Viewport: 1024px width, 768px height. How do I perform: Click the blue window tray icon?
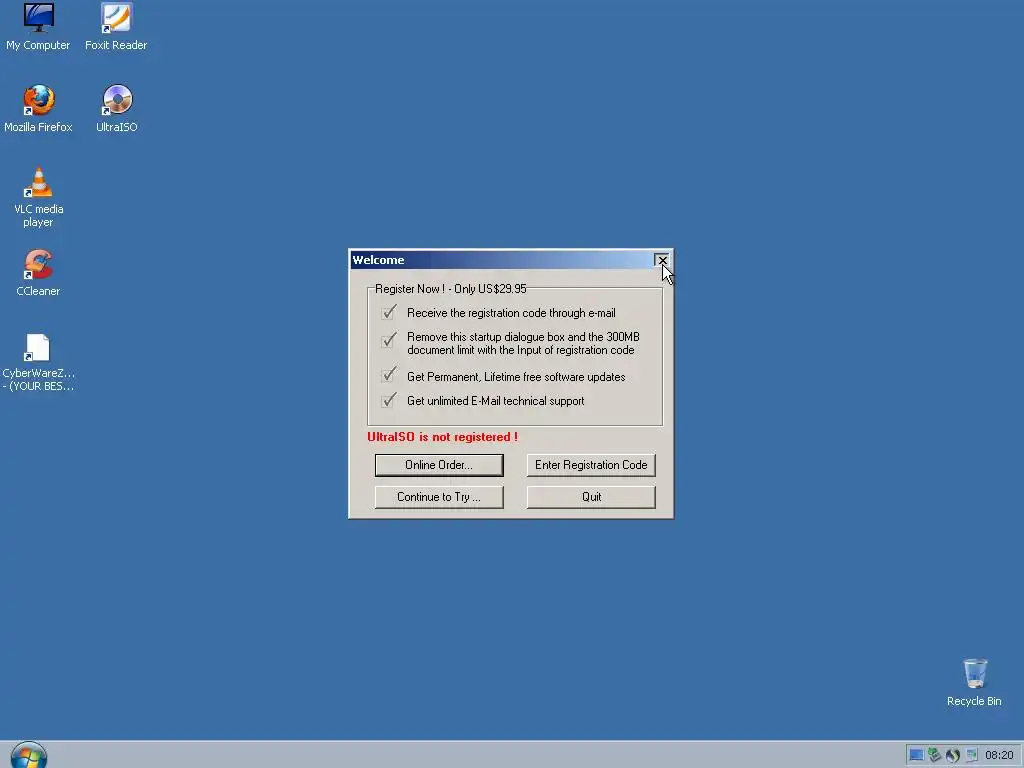click(916, 755)
